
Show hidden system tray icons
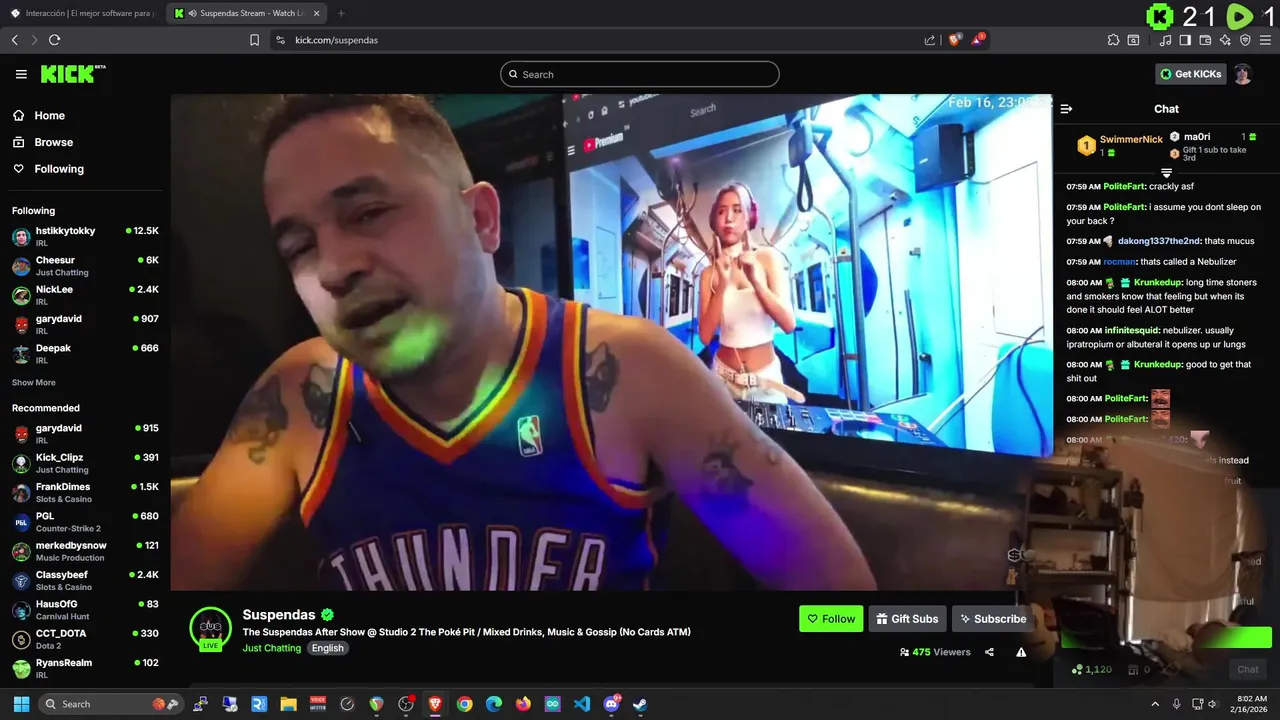click(1155, 704)
